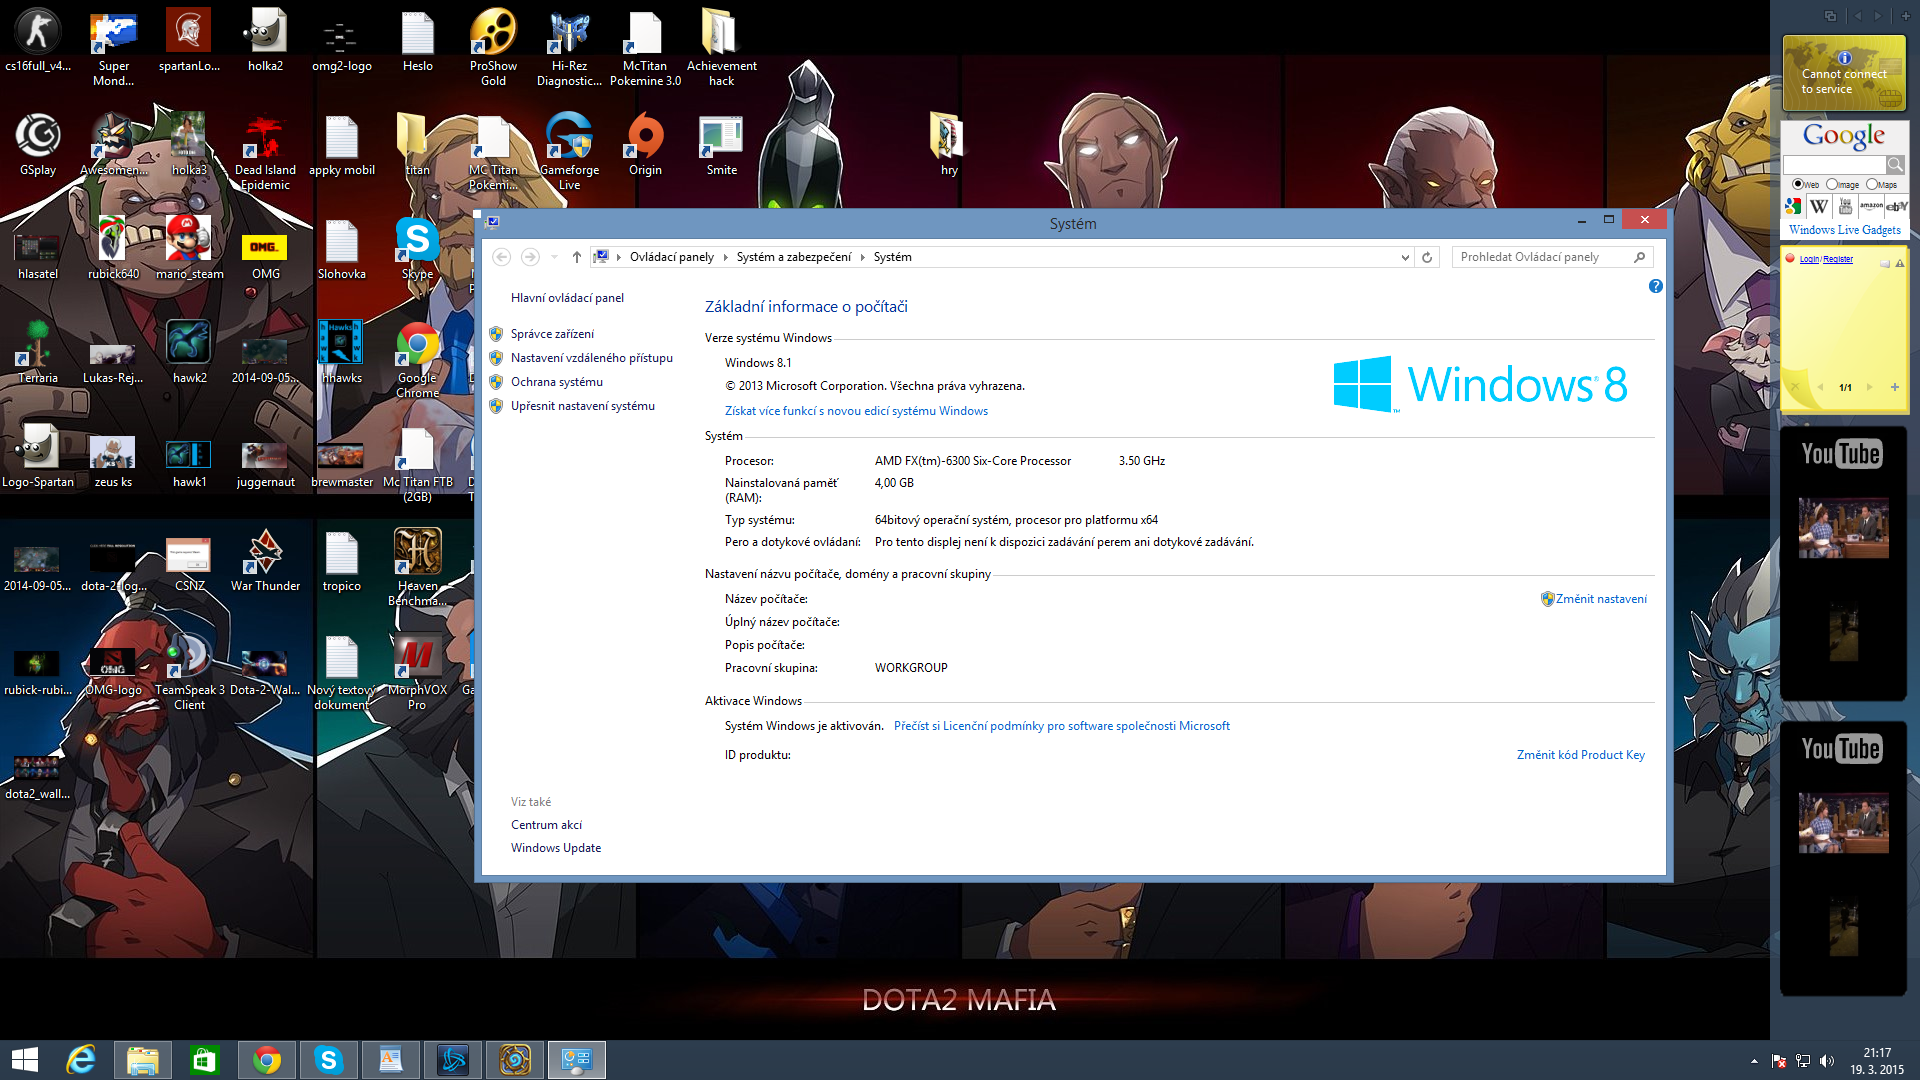Open the help question mark icon
Image resolution: width=1920 pixels, height=1080 pixels.
coord(1655,286)
